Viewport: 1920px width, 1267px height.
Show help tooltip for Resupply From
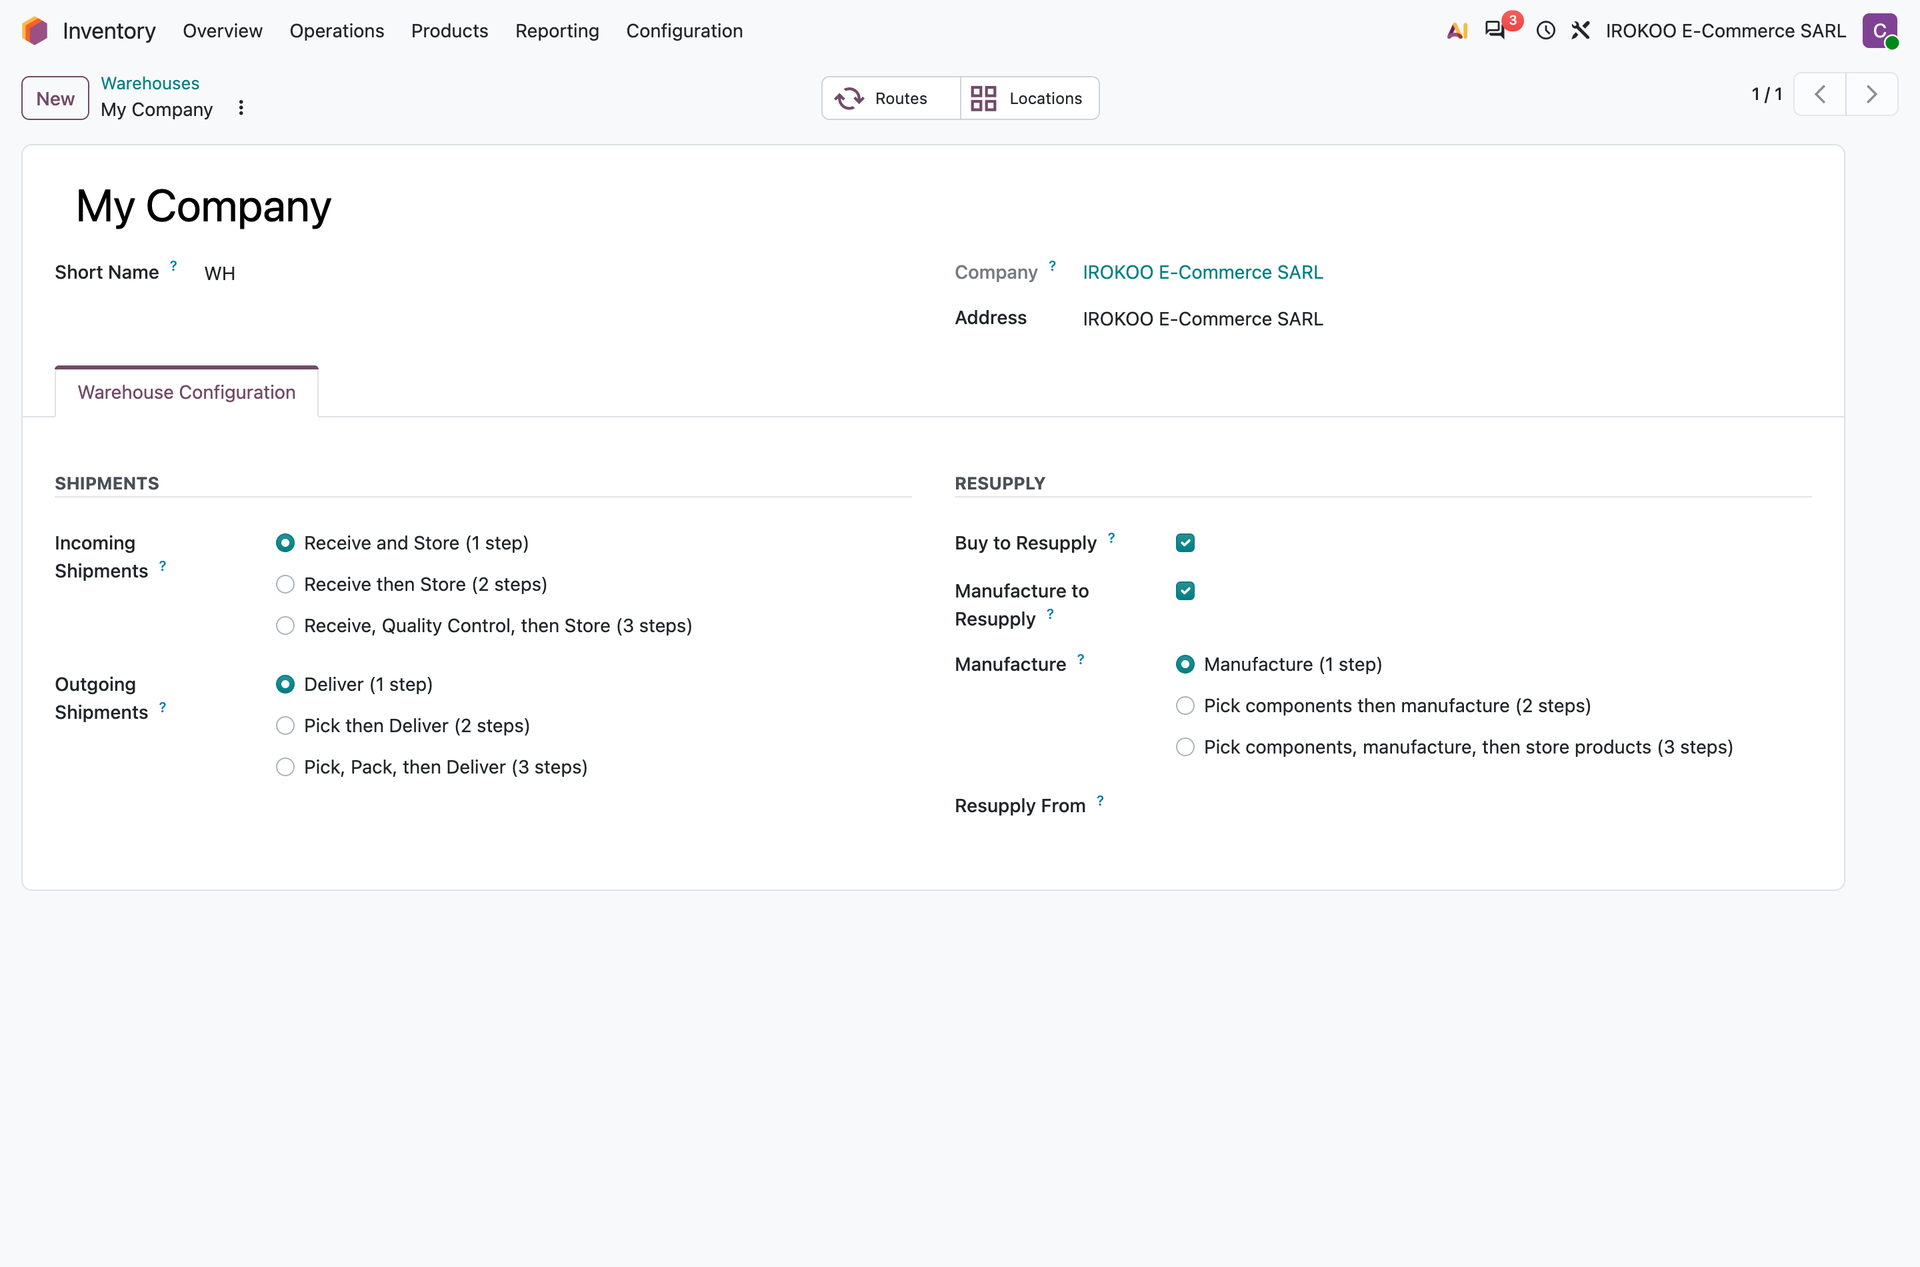1100,801
